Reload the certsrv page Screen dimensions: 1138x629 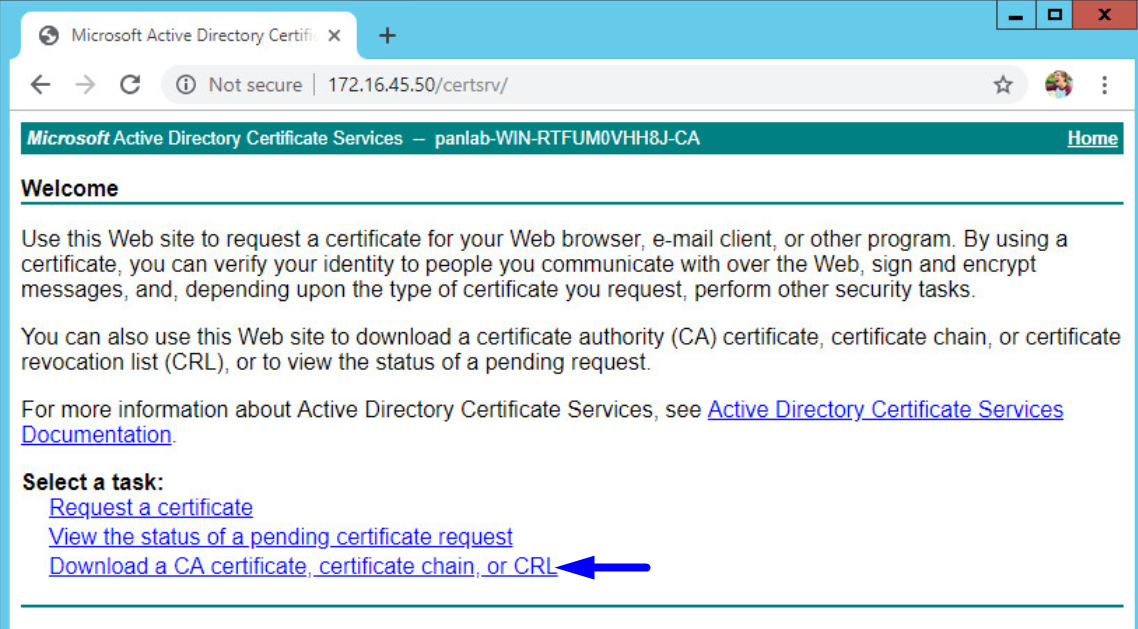130,84
